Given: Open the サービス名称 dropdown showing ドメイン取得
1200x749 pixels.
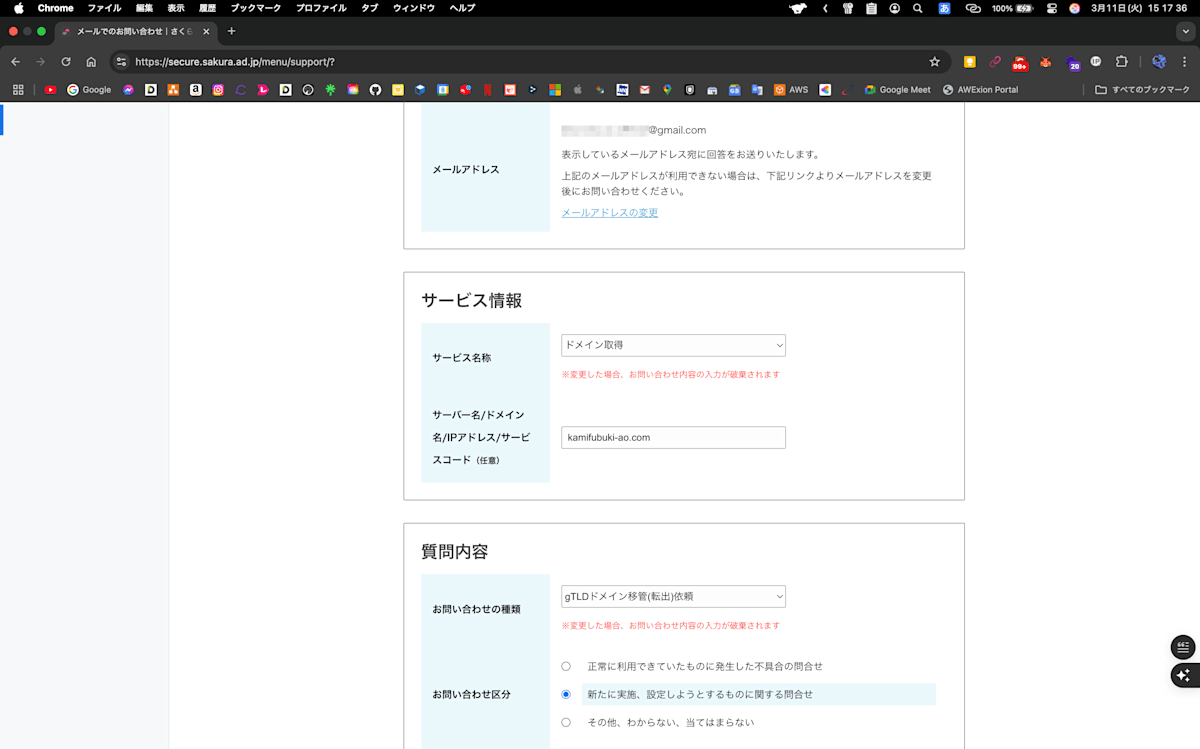Looking at the screenshot, I should [672, 345].
